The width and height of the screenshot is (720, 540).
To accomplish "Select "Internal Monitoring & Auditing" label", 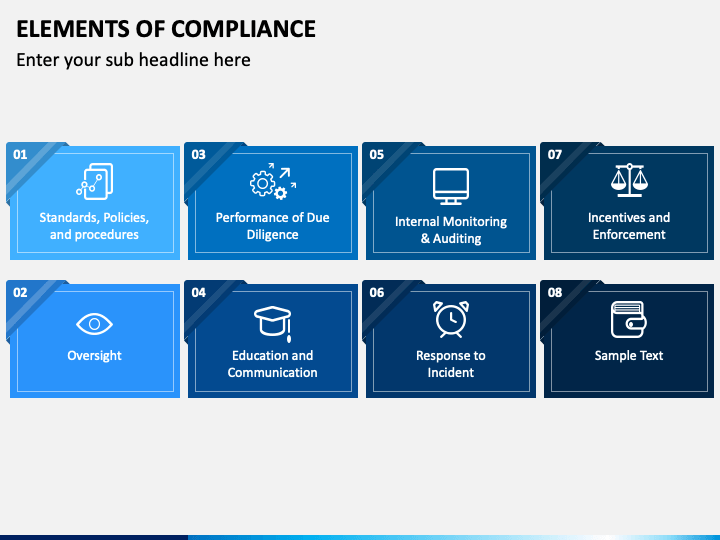I will (x=451, y=230).
